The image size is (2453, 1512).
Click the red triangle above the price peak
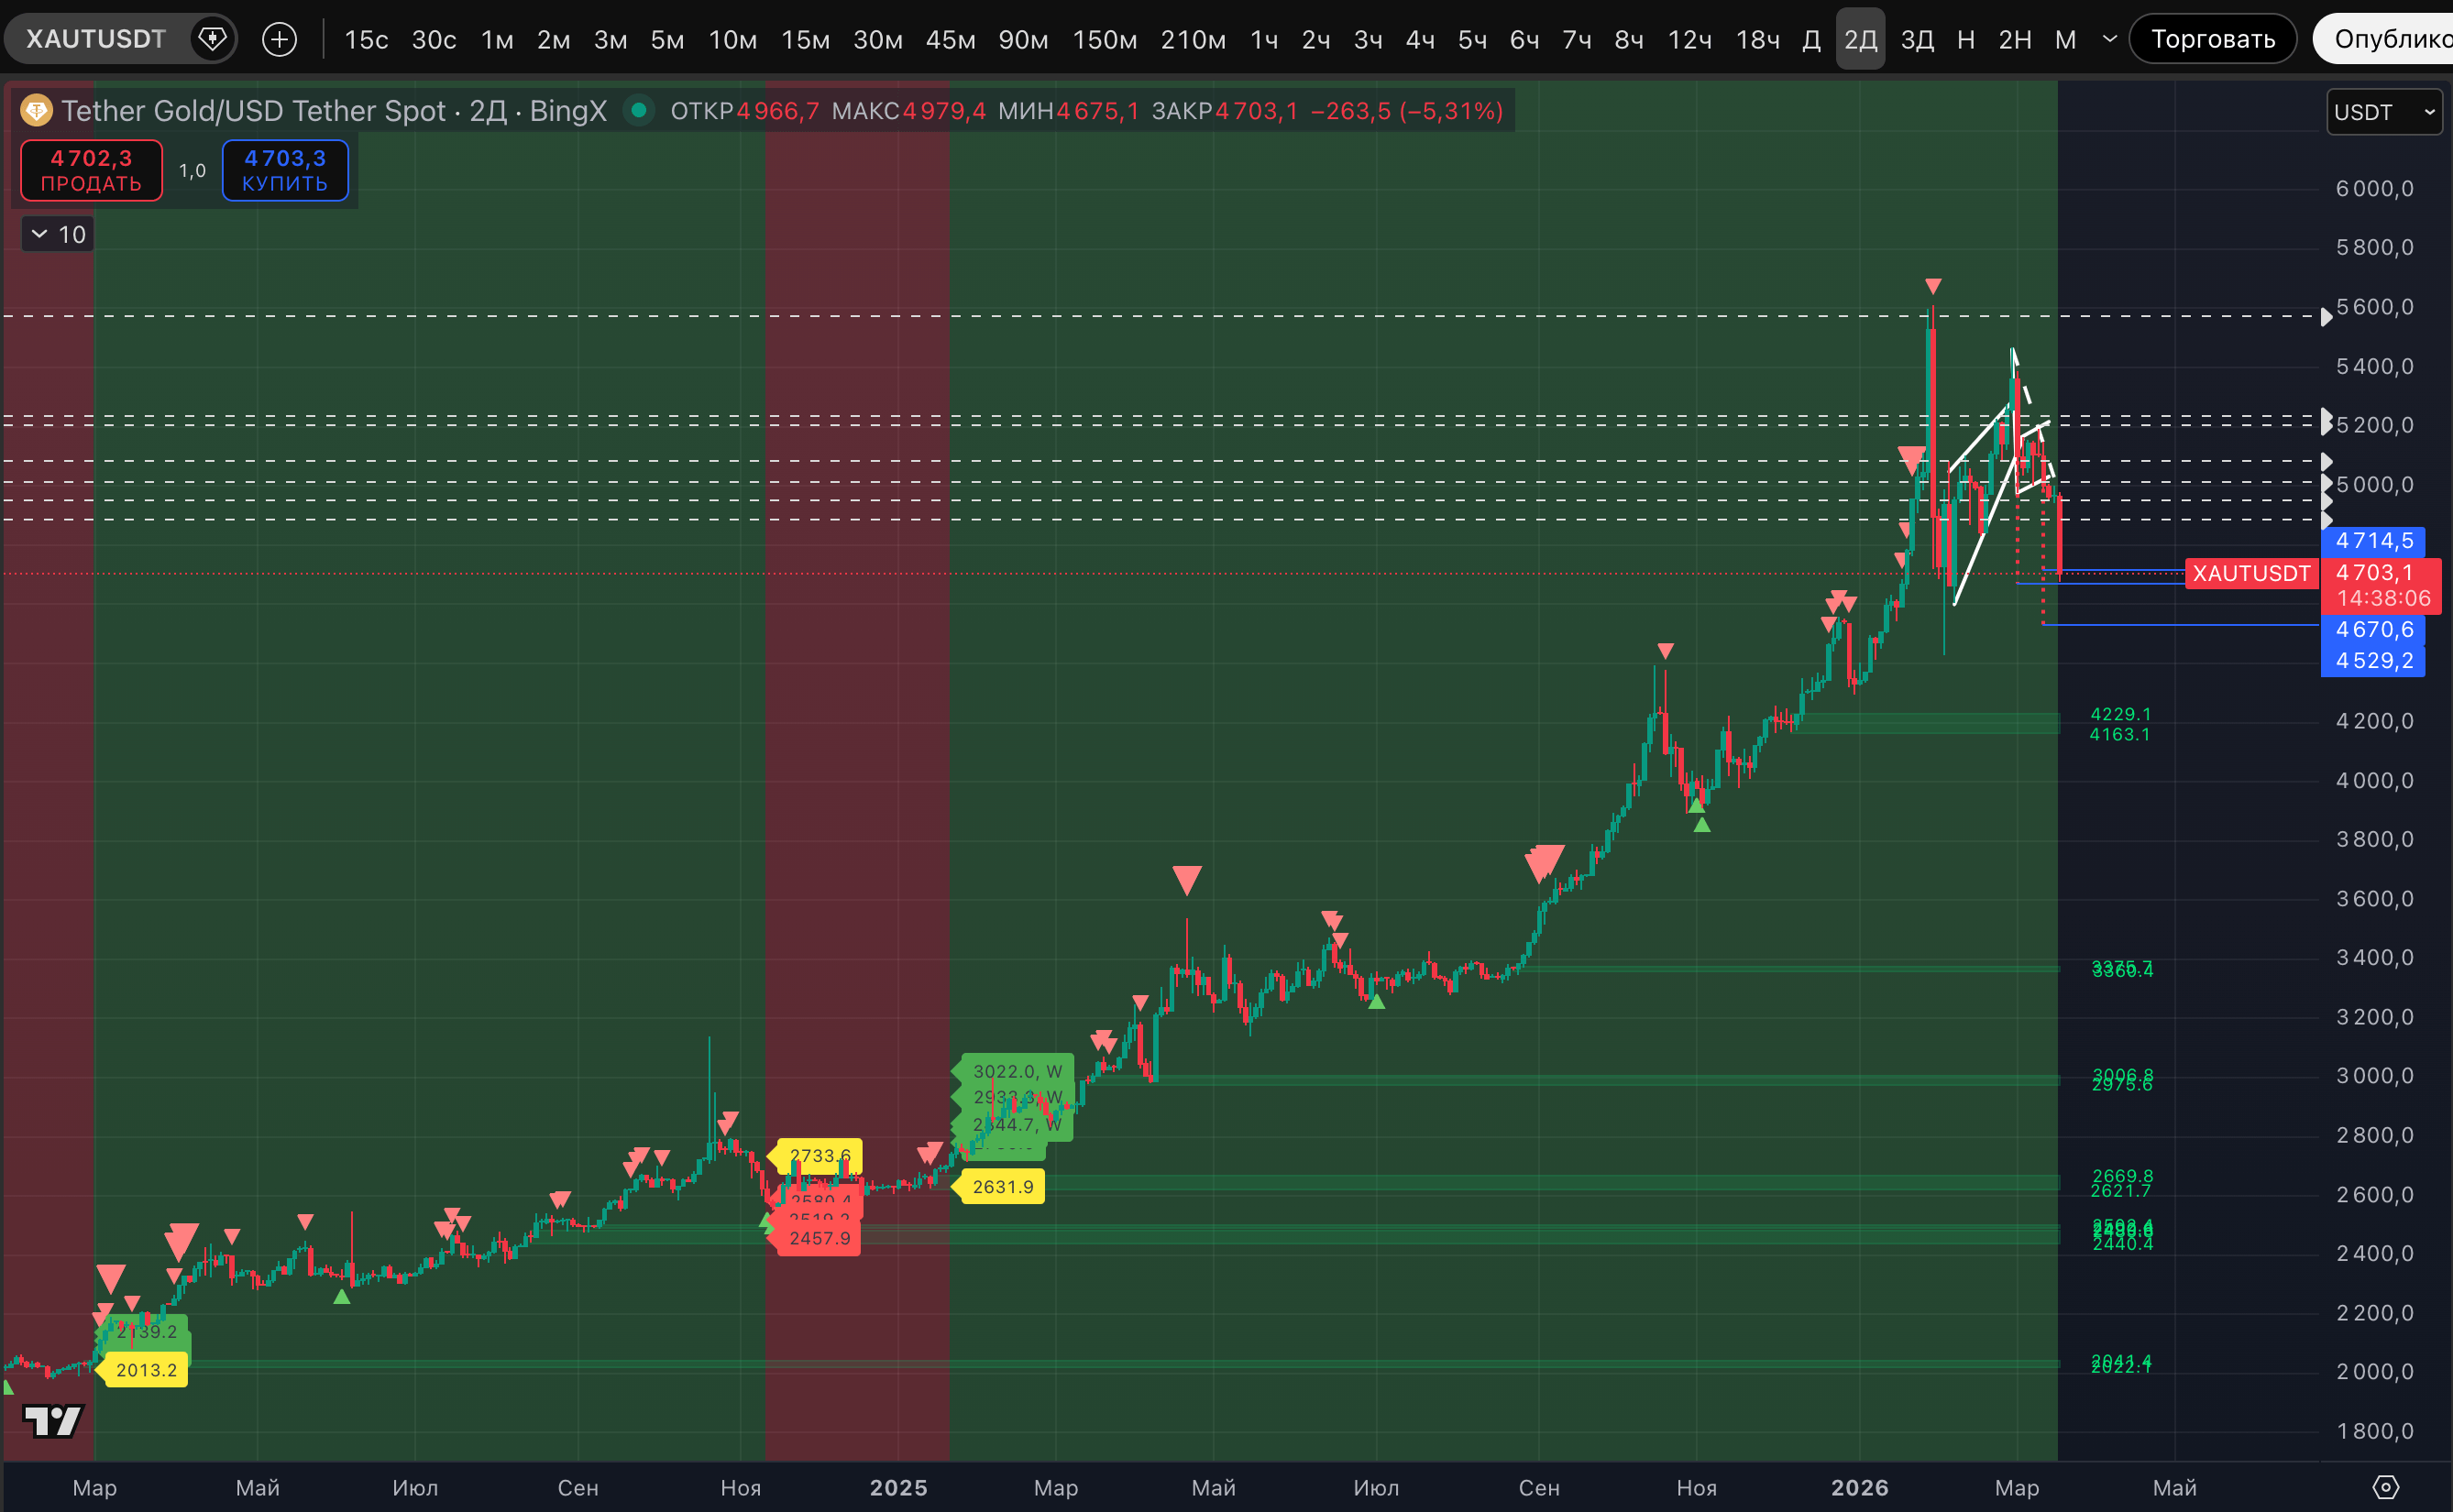tap(1933, 286)
